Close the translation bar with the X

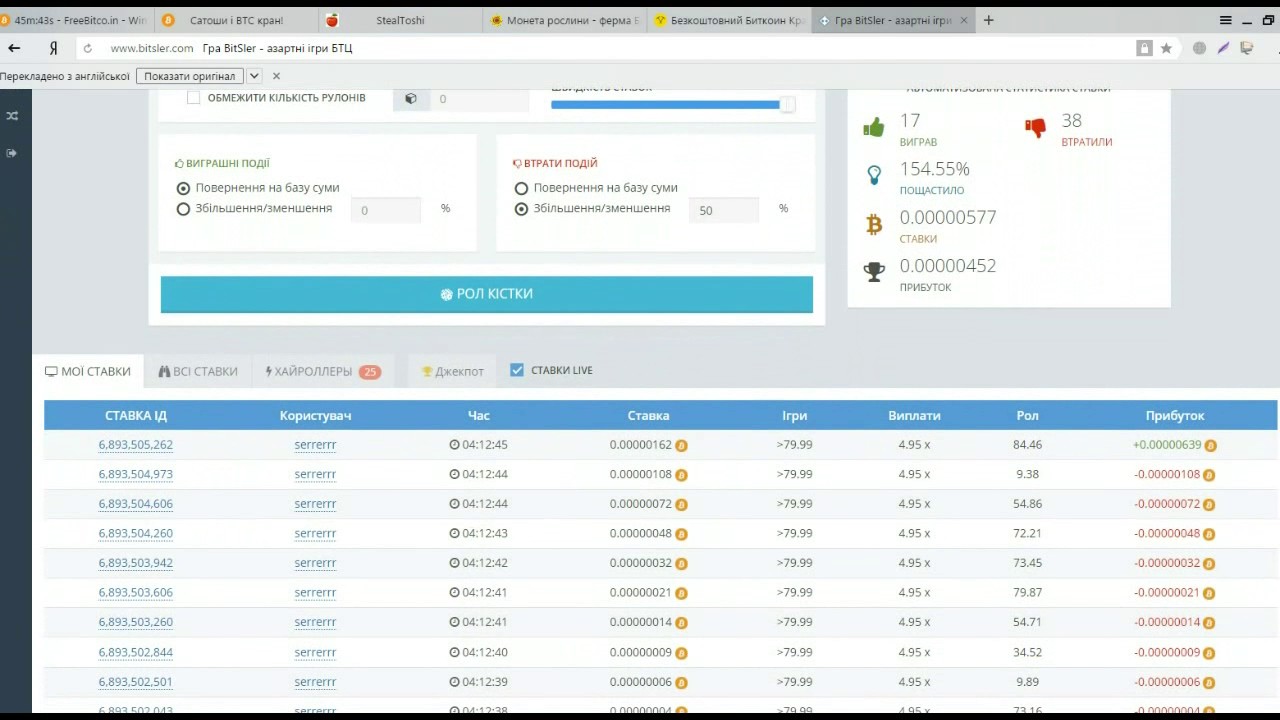[x=277, y=76]
